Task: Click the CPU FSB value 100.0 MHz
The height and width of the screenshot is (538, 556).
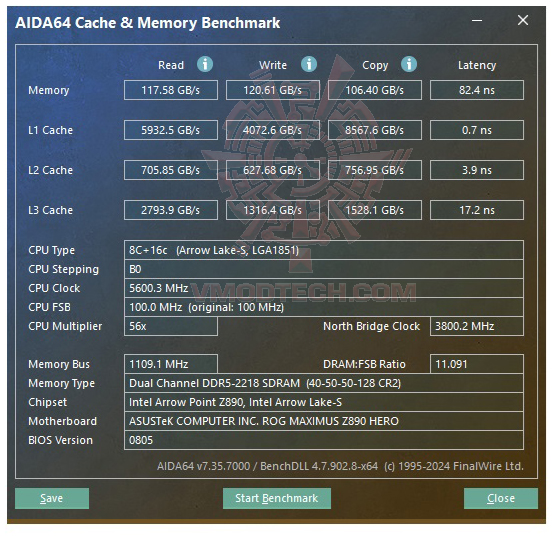Action: click(324, 307)
